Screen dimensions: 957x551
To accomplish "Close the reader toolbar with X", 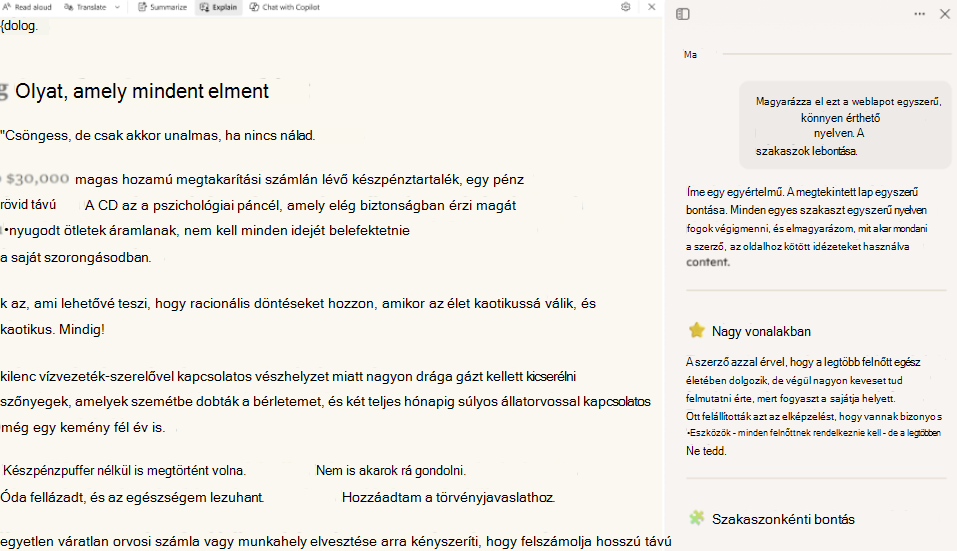I will [x=651, y=7].
